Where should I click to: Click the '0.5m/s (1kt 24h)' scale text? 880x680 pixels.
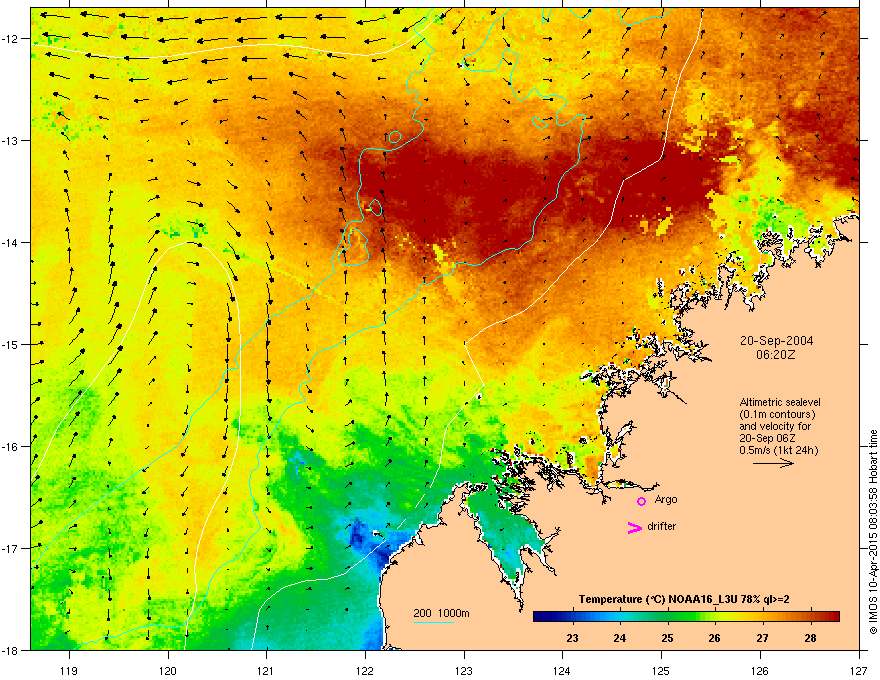pos(778,451)
